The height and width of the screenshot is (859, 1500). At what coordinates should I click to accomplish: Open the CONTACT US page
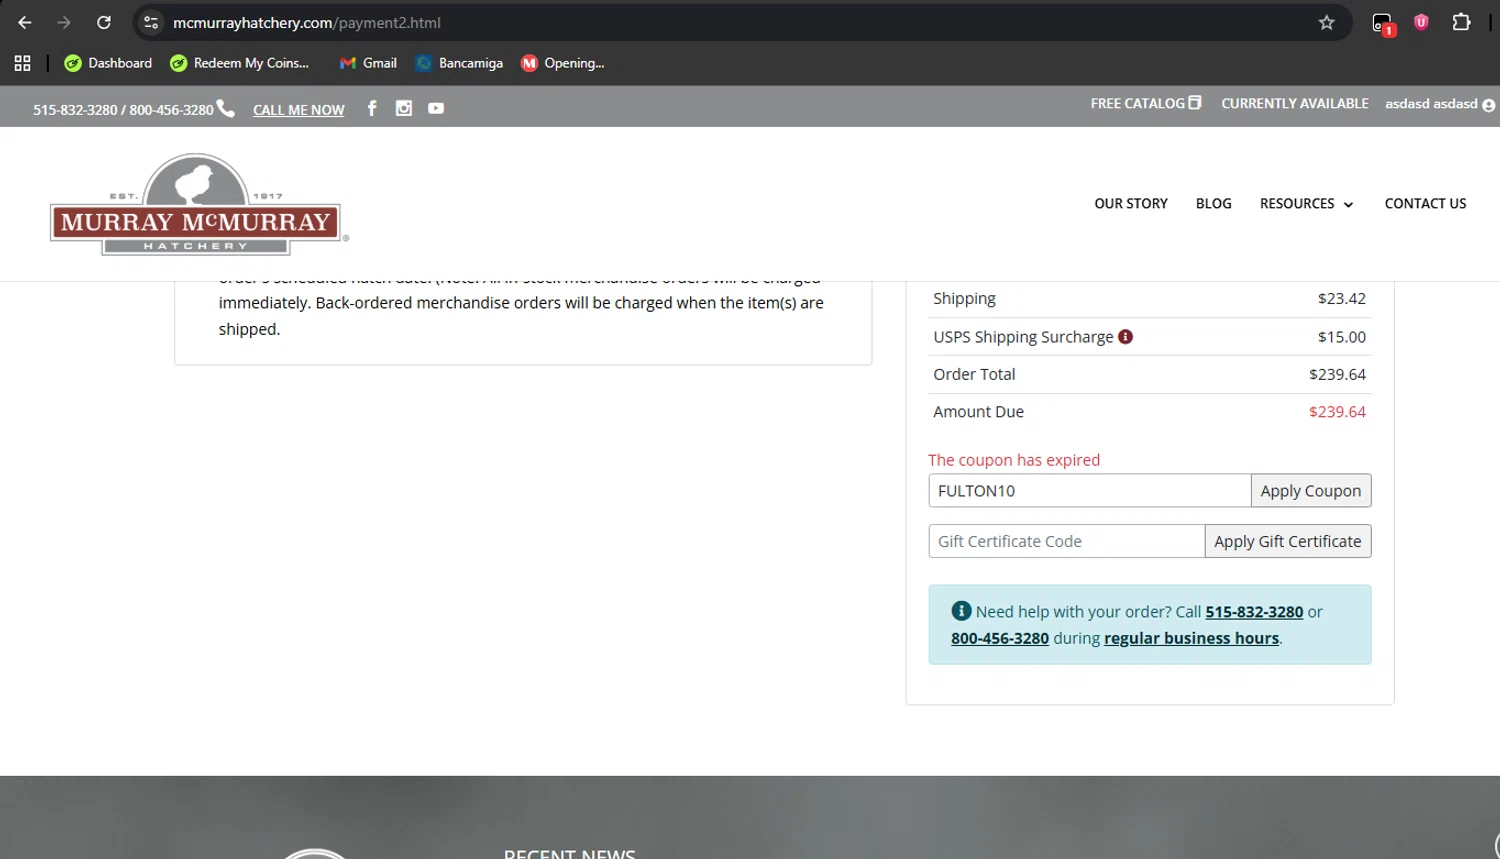(x=1425, y=203)
